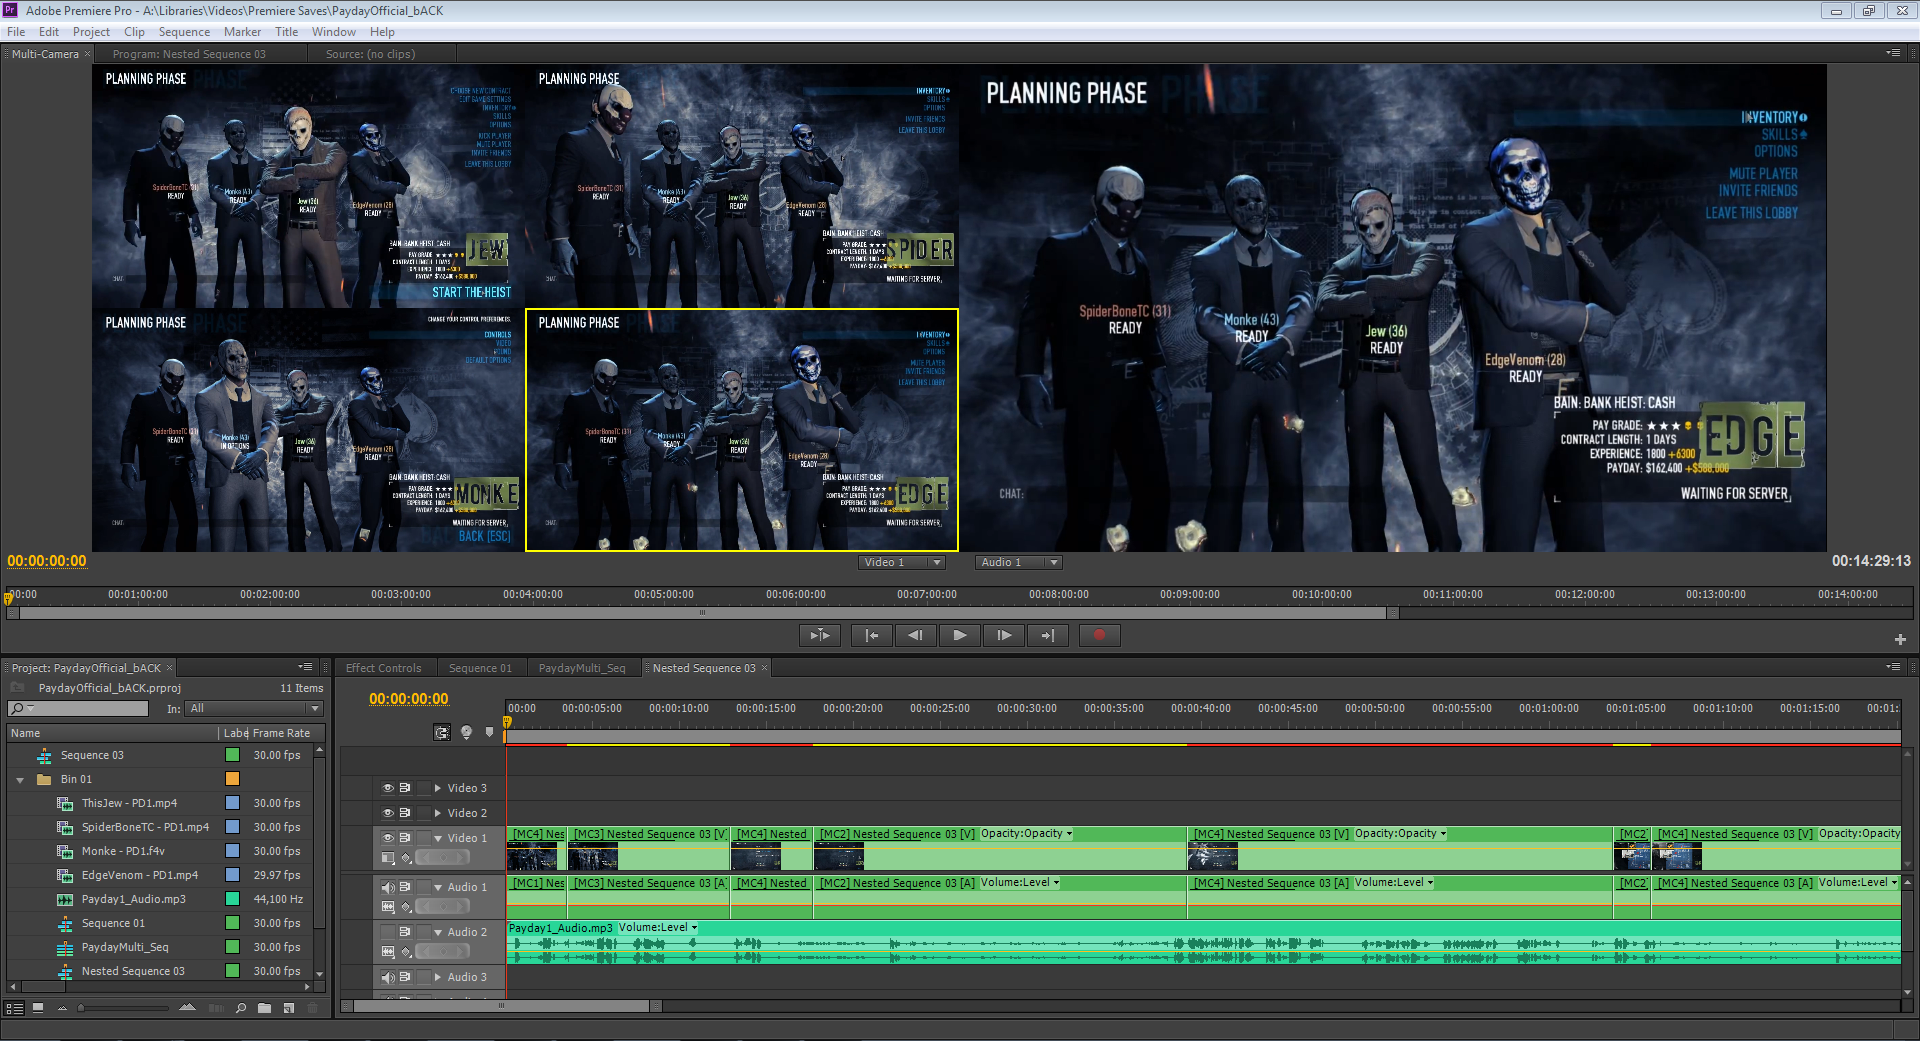The width and height of the screenshot is (1920, 1041).
Task: Click the Find magnifier icon in the Project panel footer
Action: [x=241, y=1008]
